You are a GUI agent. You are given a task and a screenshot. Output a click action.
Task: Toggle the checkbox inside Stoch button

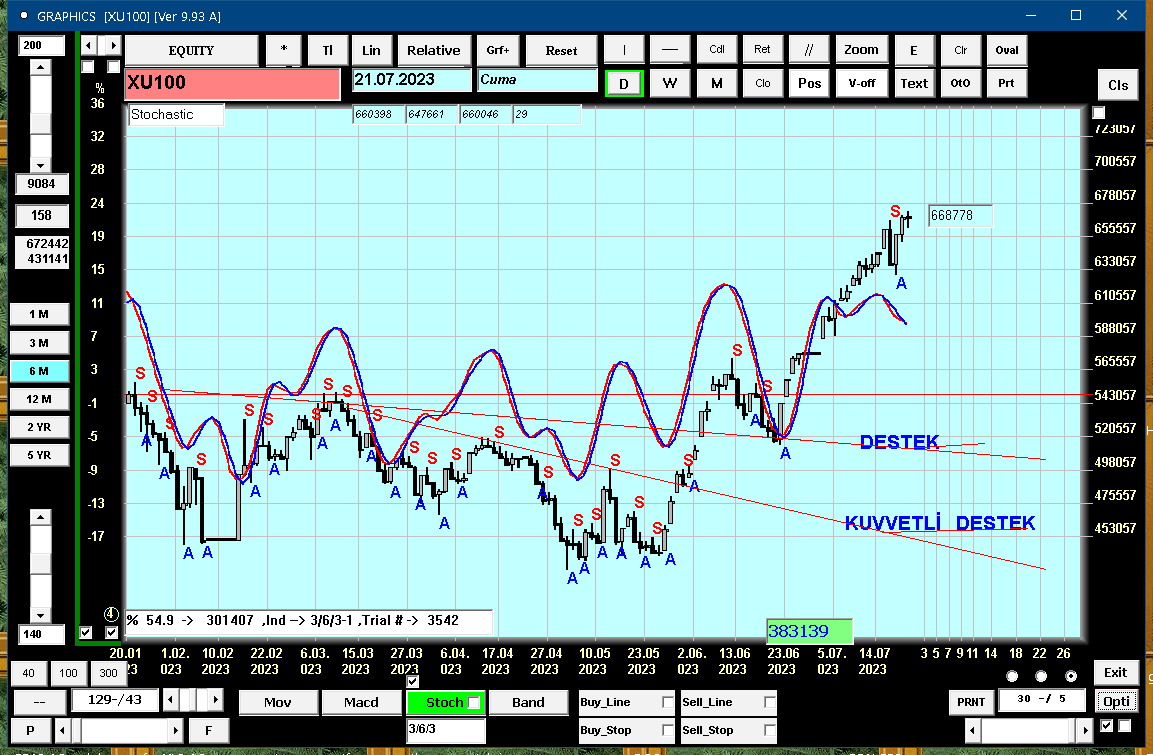coord(474,702)
